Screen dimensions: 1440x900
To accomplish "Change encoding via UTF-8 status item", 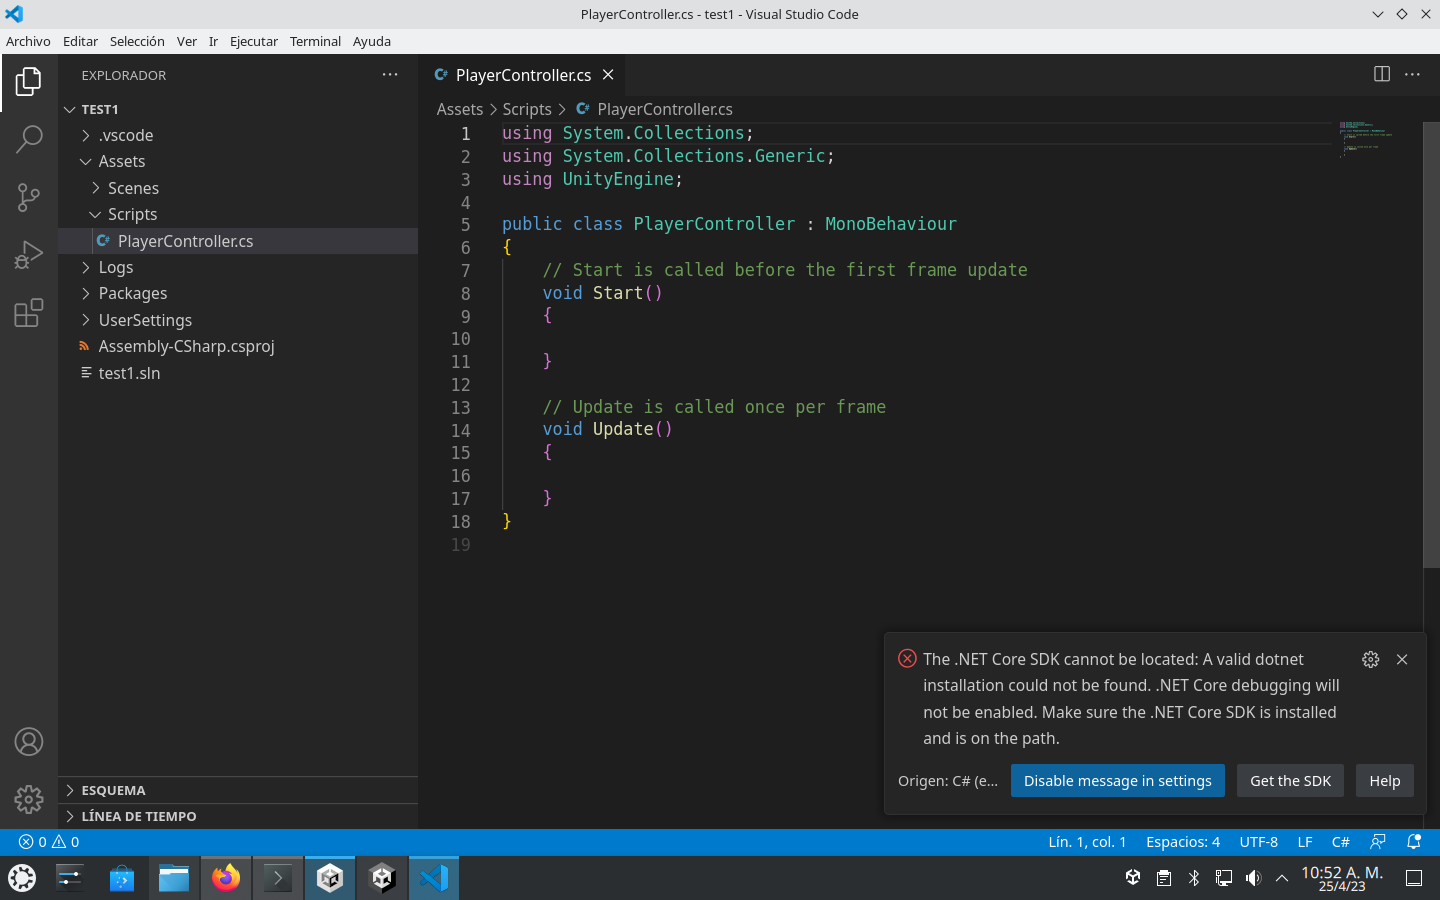I will 1259,842.
